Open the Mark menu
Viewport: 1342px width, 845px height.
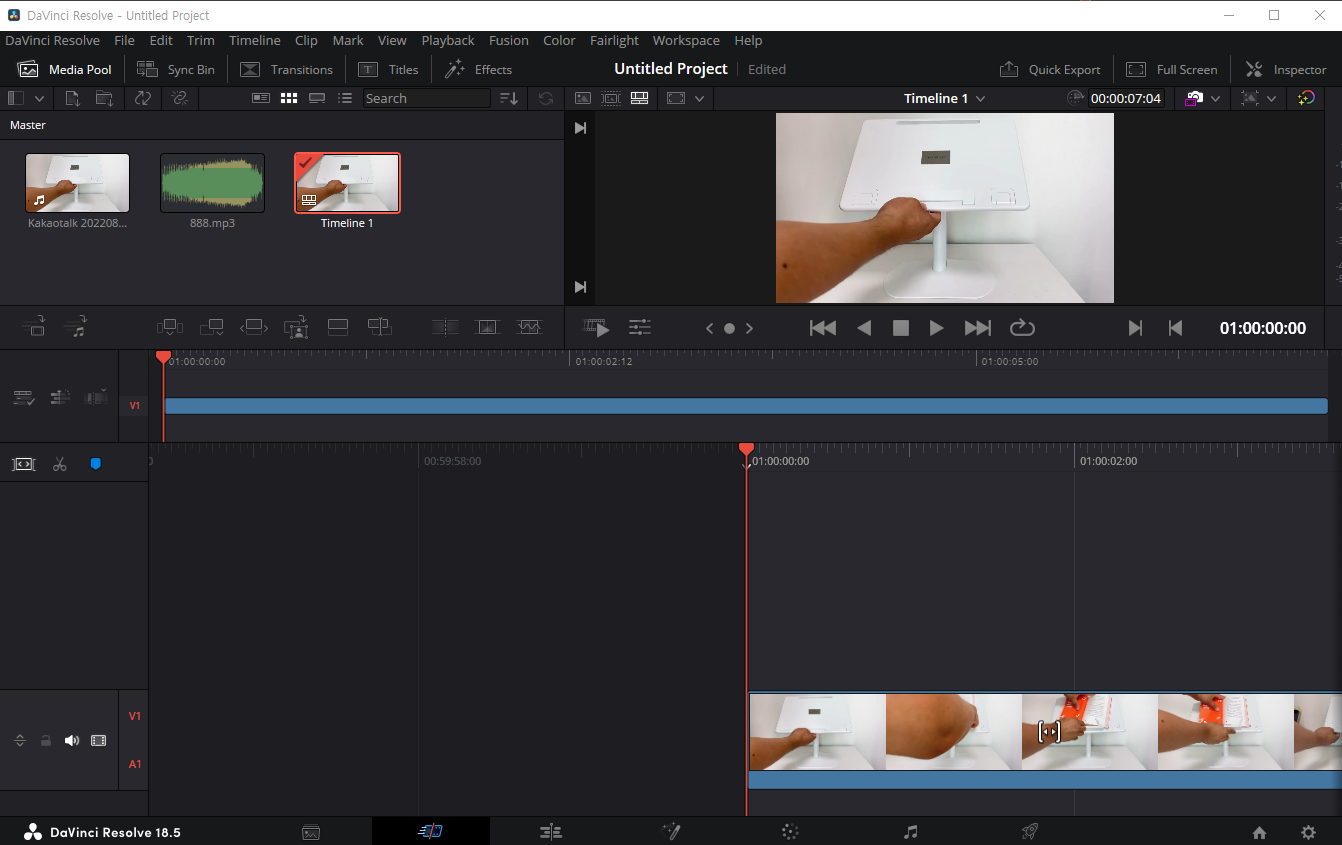pos(348,40)
